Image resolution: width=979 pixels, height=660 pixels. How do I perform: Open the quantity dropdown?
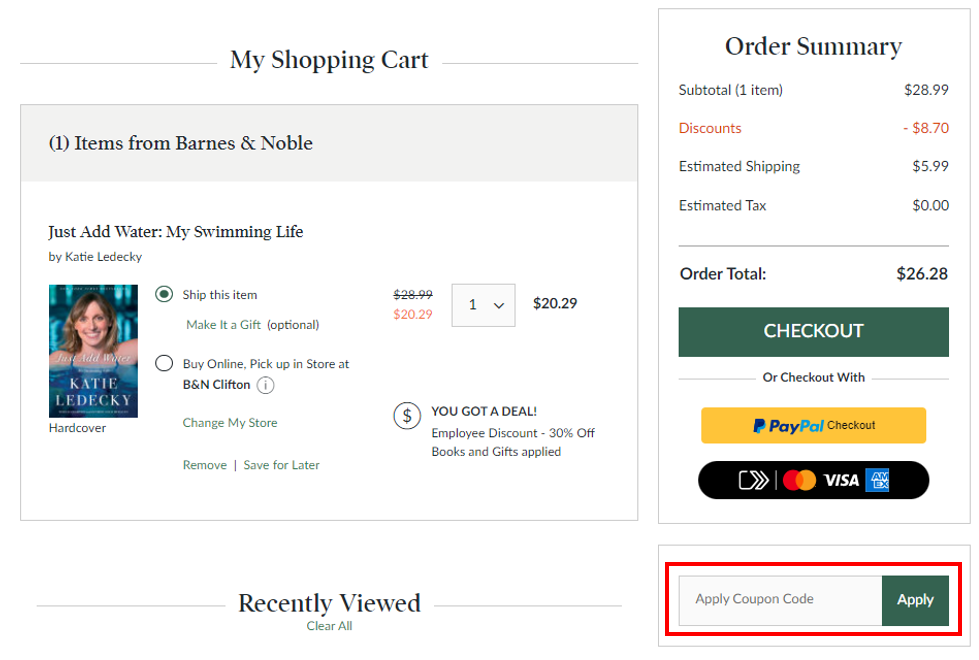pos(483,305)
